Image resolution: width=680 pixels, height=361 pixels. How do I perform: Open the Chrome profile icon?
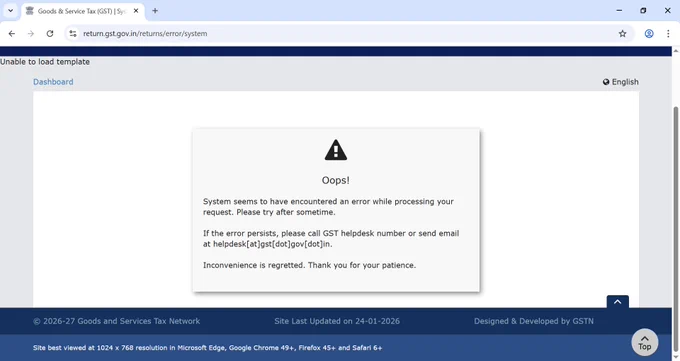point(649,33)
